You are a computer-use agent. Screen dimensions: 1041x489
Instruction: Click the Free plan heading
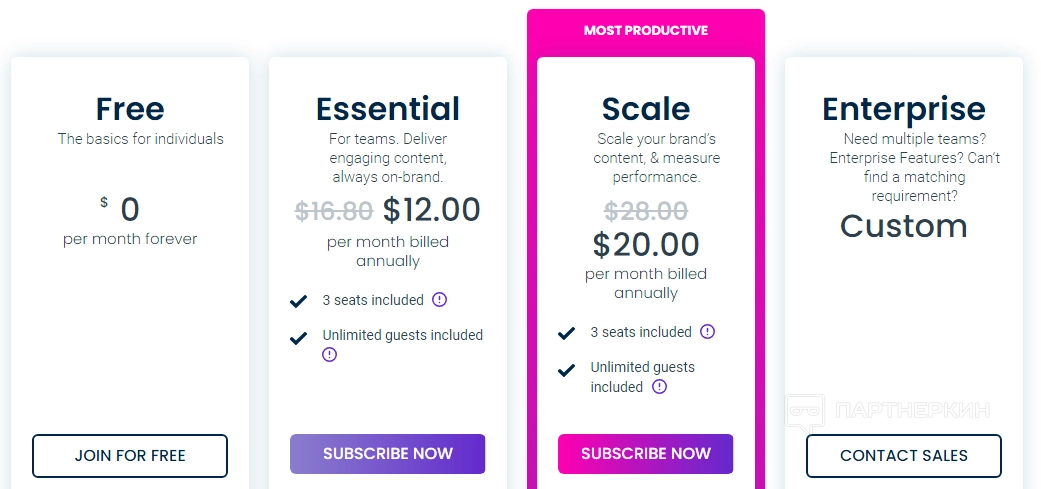coord(130,108)
